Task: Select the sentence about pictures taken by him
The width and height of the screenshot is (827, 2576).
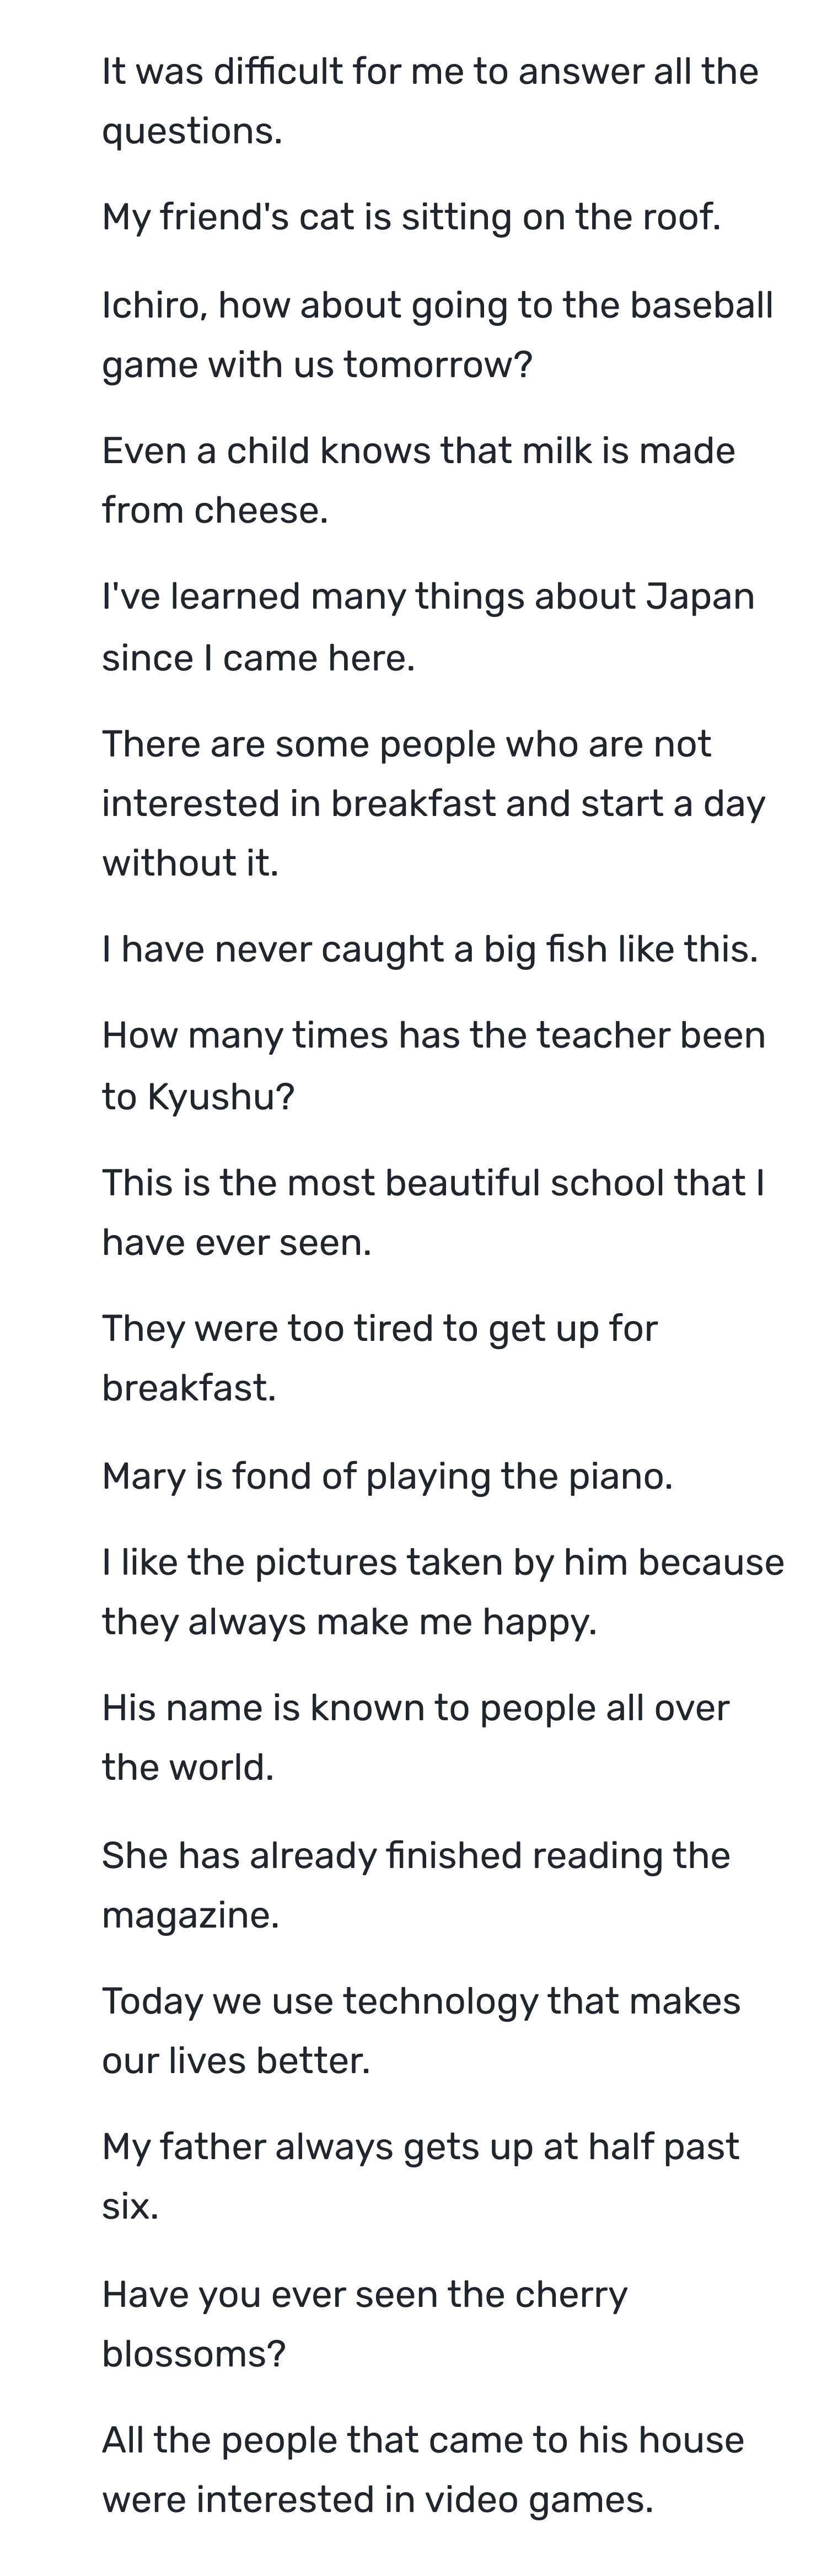Action: (x=443, y=1591)
